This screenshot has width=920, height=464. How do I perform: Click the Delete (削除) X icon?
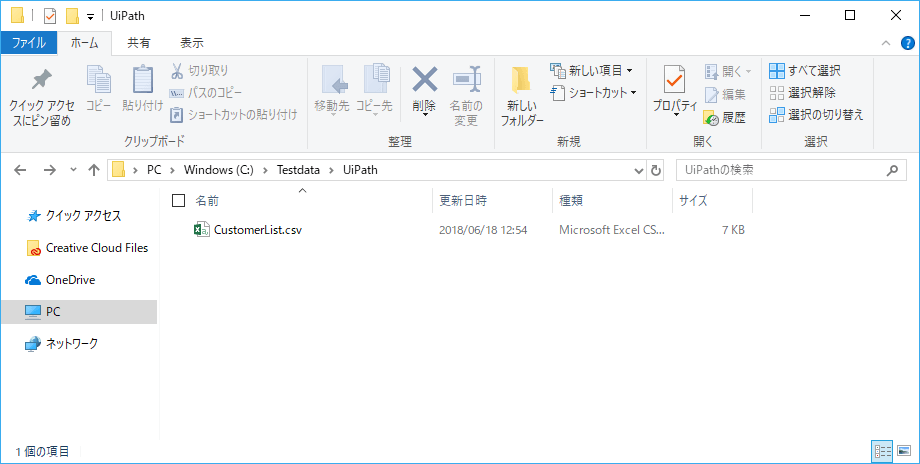tap(424, 80)
